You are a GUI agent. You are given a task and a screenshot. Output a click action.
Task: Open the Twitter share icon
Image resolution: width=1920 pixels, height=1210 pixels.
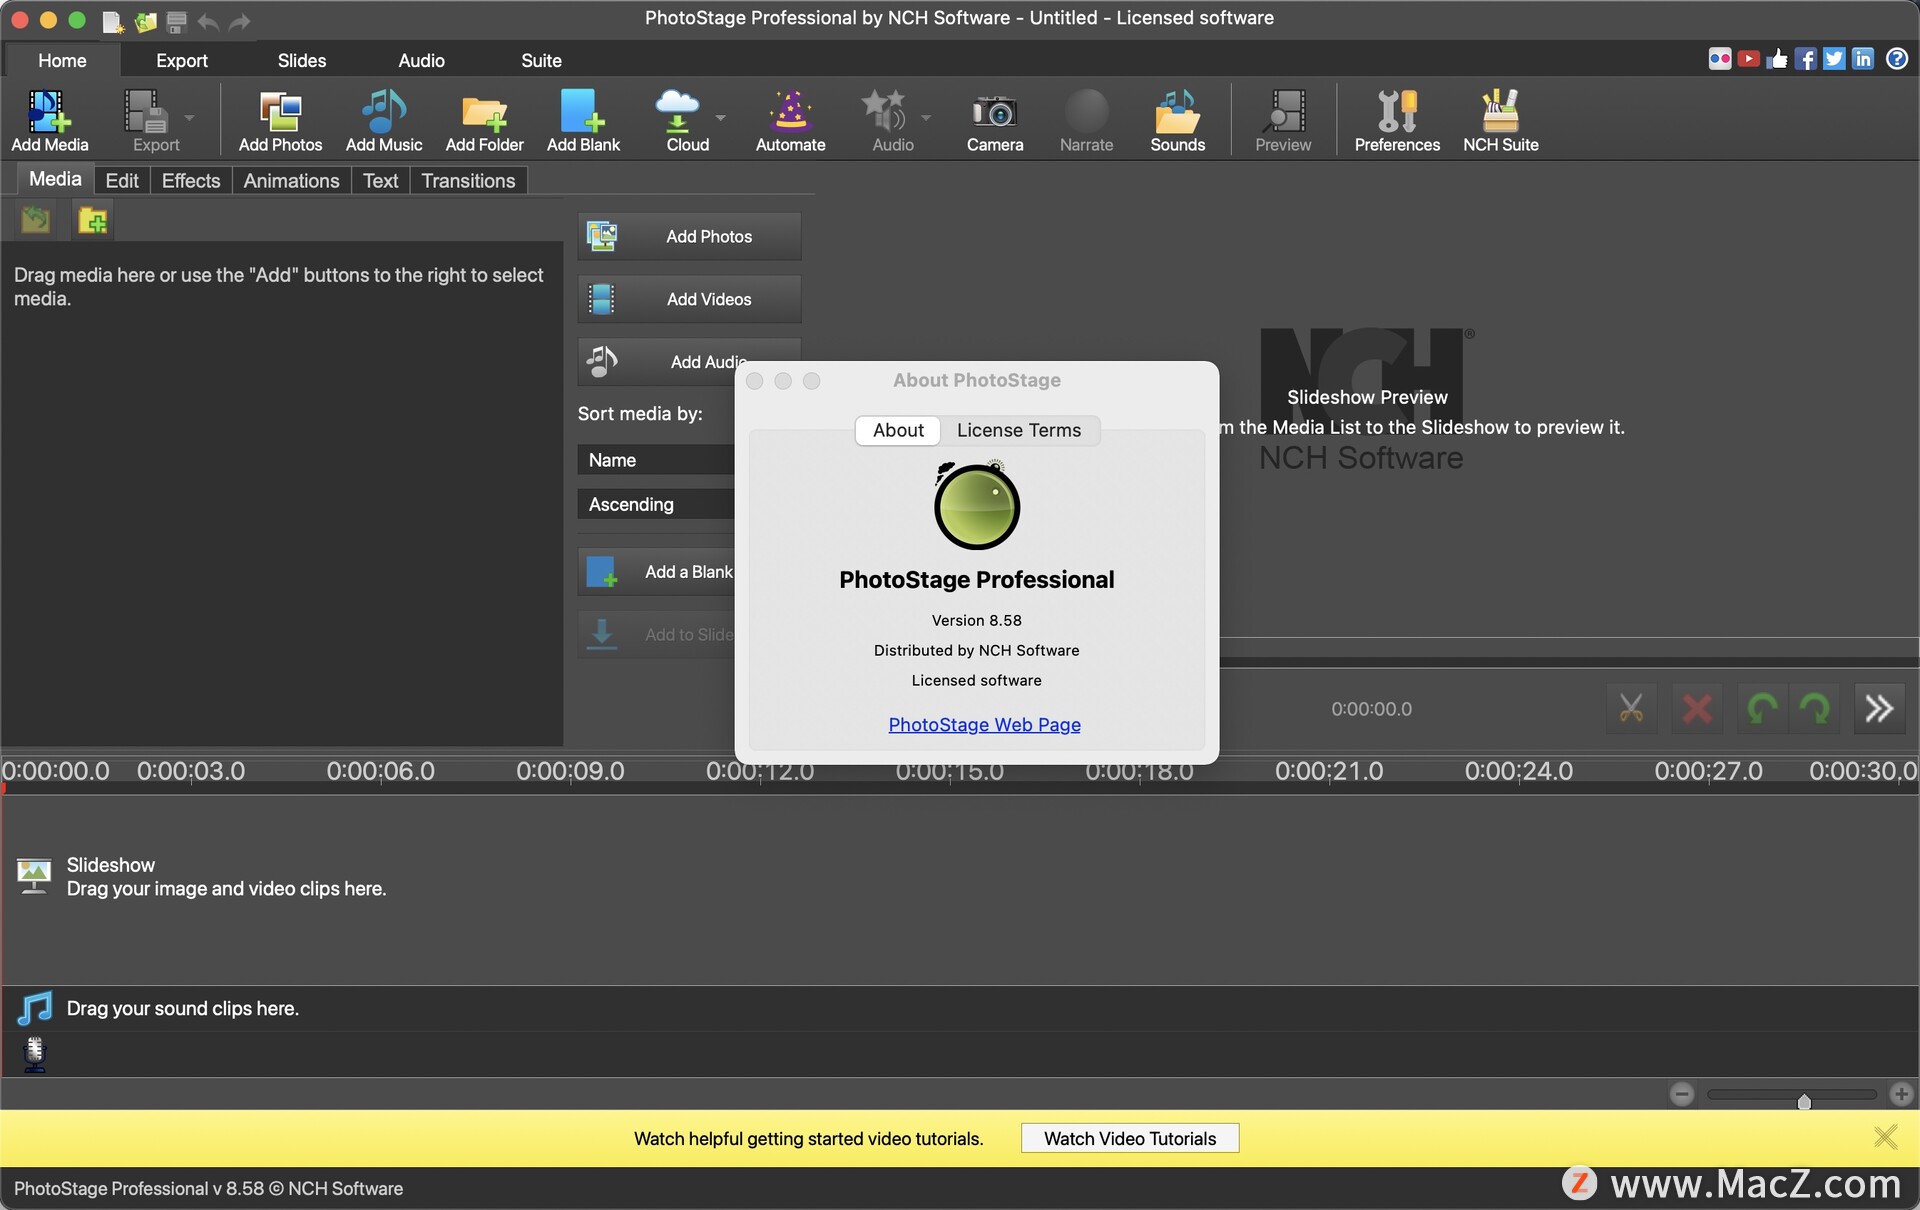1834,59
